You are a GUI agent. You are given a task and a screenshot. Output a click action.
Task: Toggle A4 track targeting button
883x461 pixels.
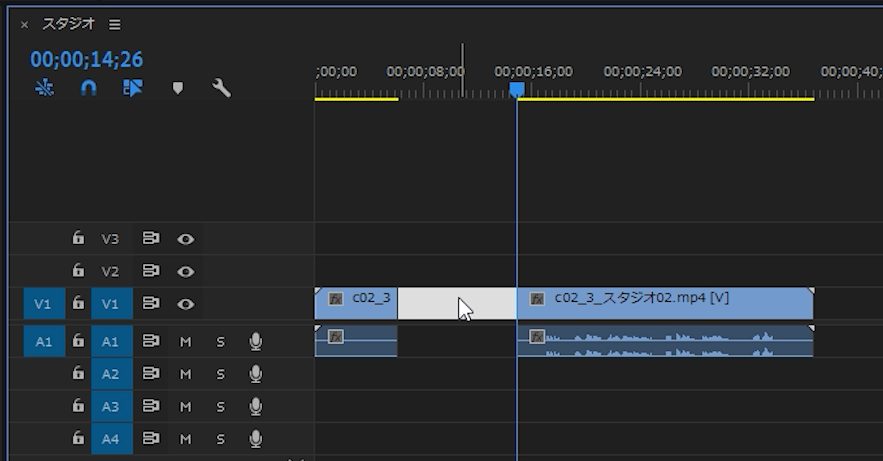tap(112, 438)
